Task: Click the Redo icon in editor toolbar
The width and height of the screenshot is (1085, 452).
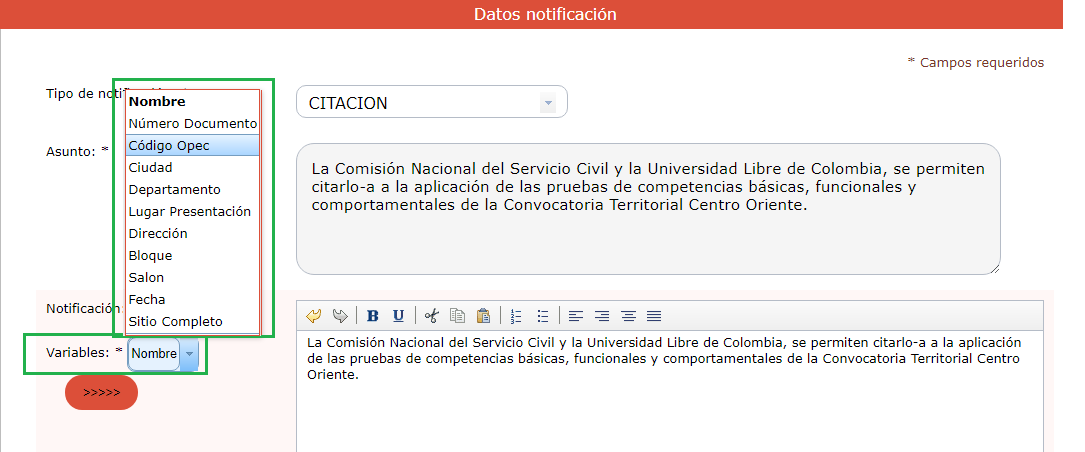Action: [x=340, y=316]
